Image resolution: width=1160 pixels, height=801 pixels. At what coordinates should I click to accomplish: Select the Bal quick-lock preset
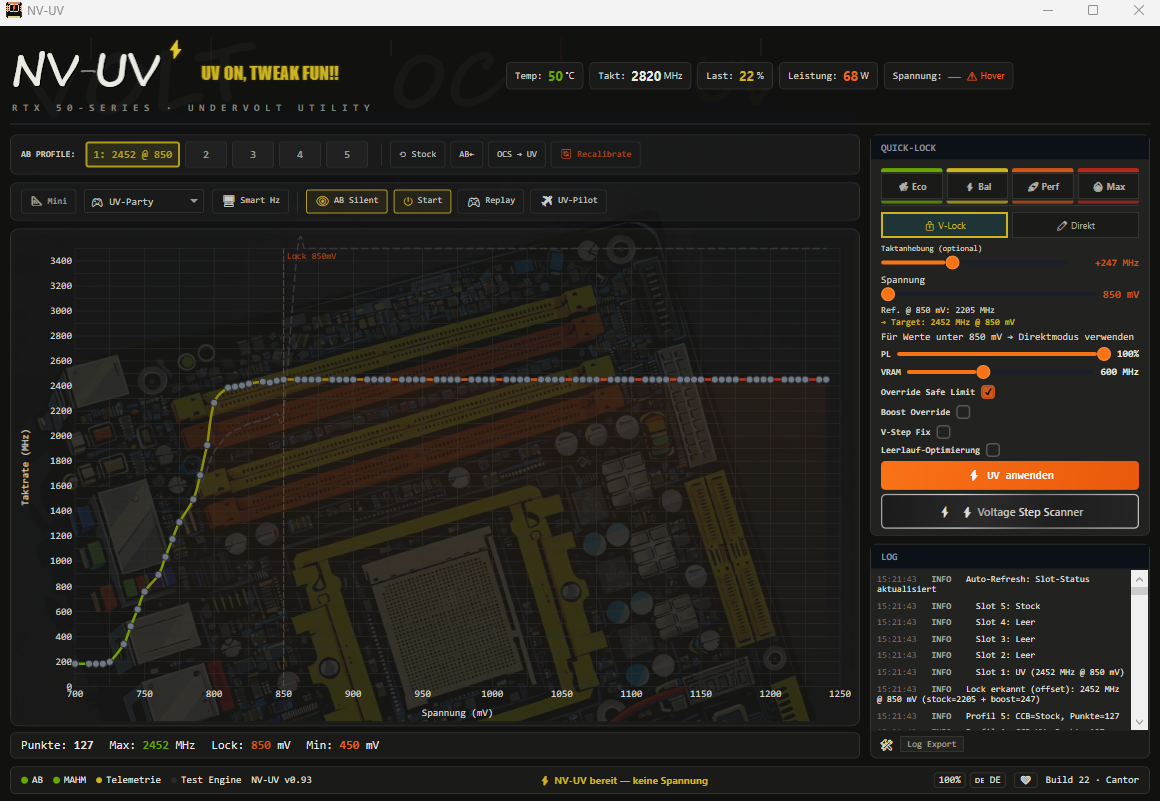(978, 186)
